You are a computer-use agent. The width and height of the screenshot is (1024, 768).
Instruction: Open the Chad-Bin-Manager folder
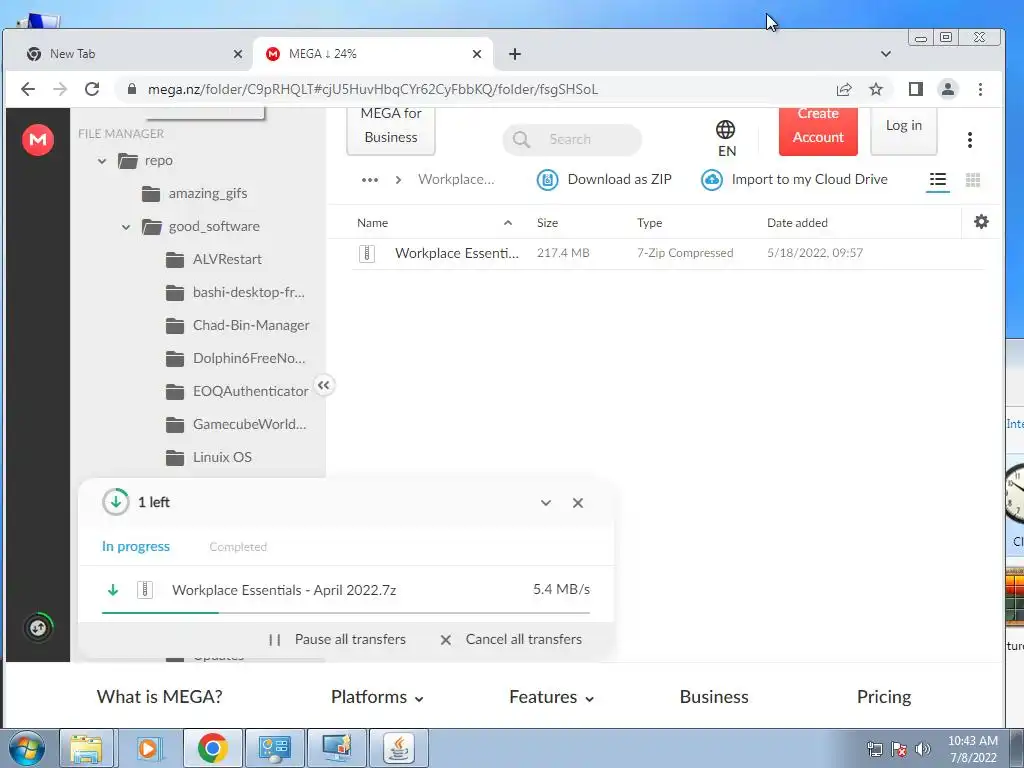point(238,325)
